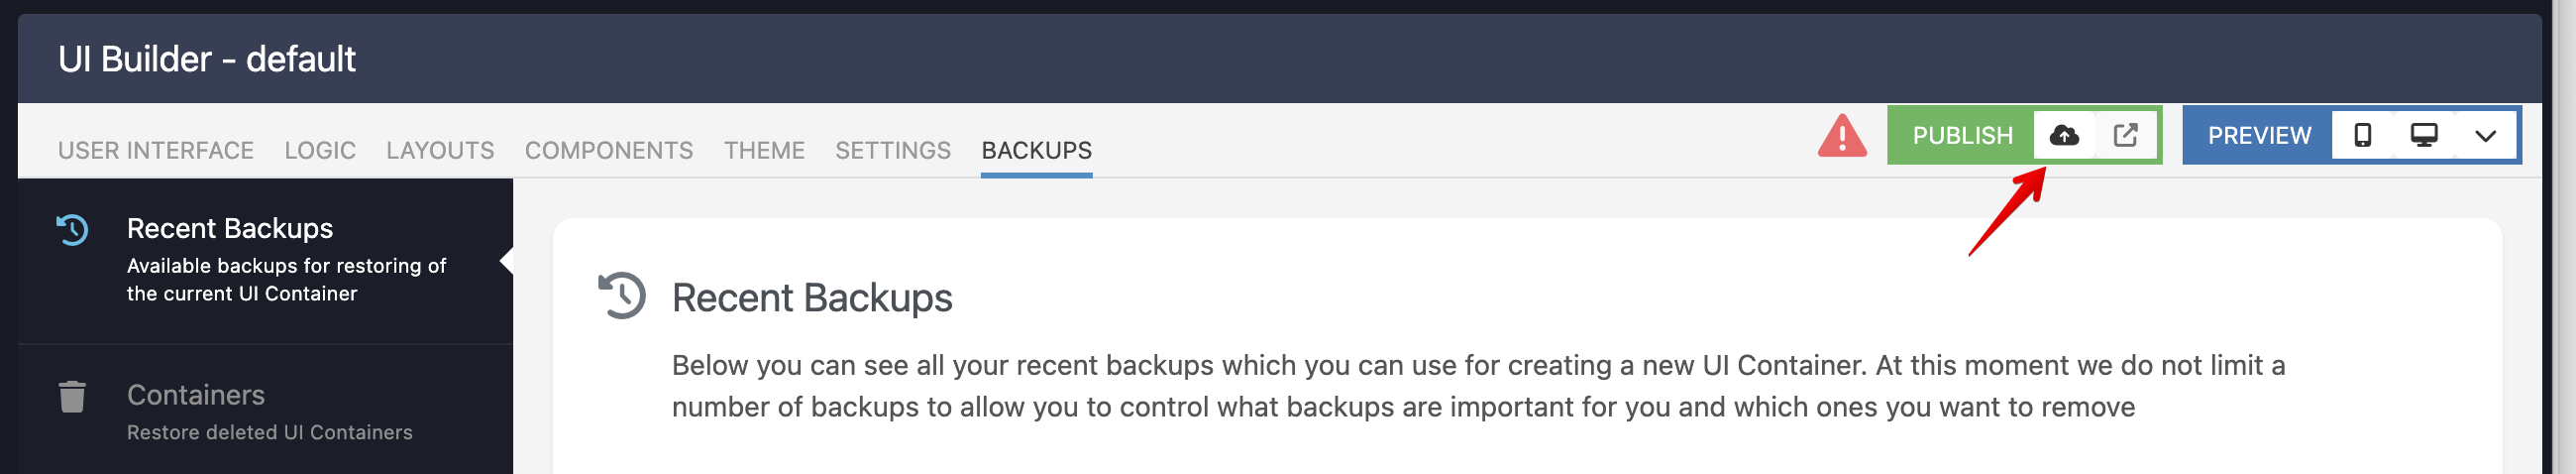Screen dimensions: 2576x474
Task: Select Recent Backups sidebar item
Action: pyautogui.click(x=265, y=261)
